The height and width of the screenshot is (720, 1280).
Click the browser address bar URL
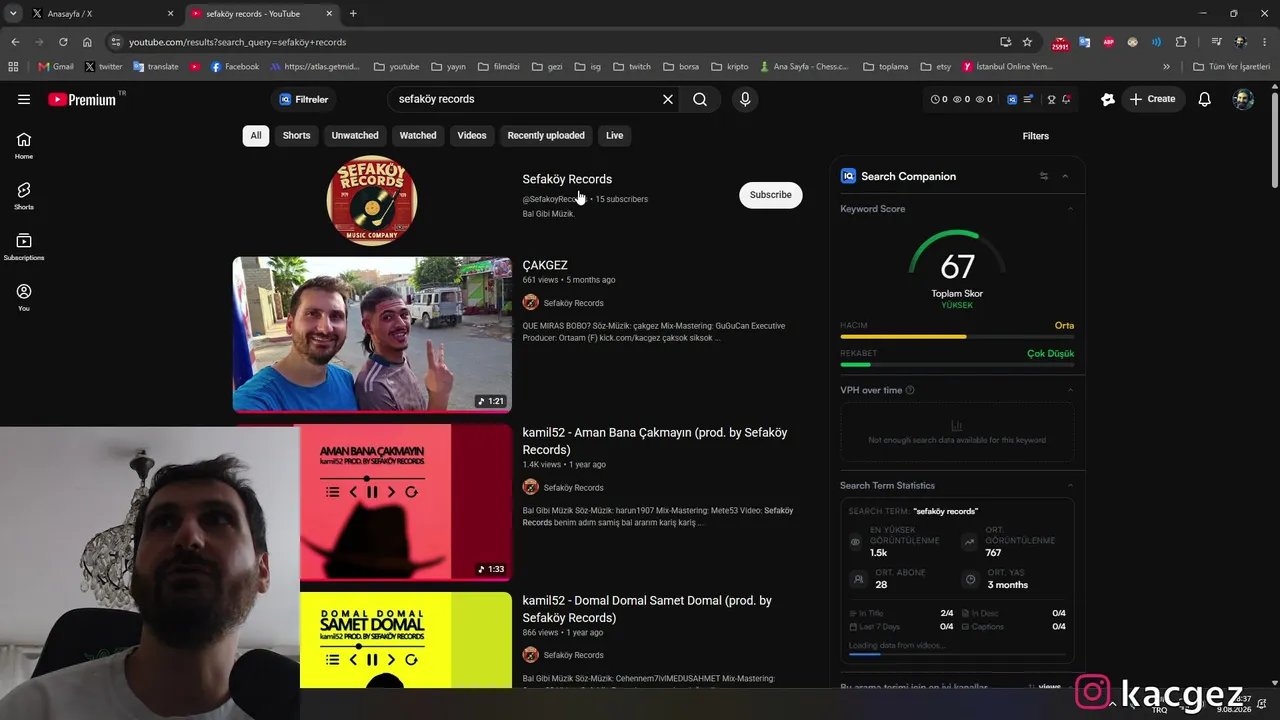(238, 42)
